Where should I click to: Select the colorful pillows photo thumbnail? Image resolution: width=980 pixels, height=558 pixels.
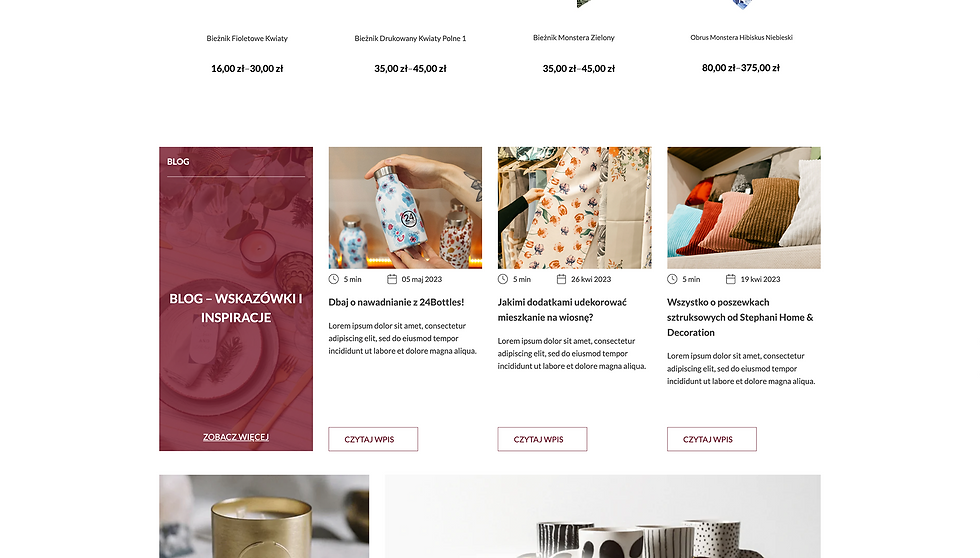(x=744, y=208)
